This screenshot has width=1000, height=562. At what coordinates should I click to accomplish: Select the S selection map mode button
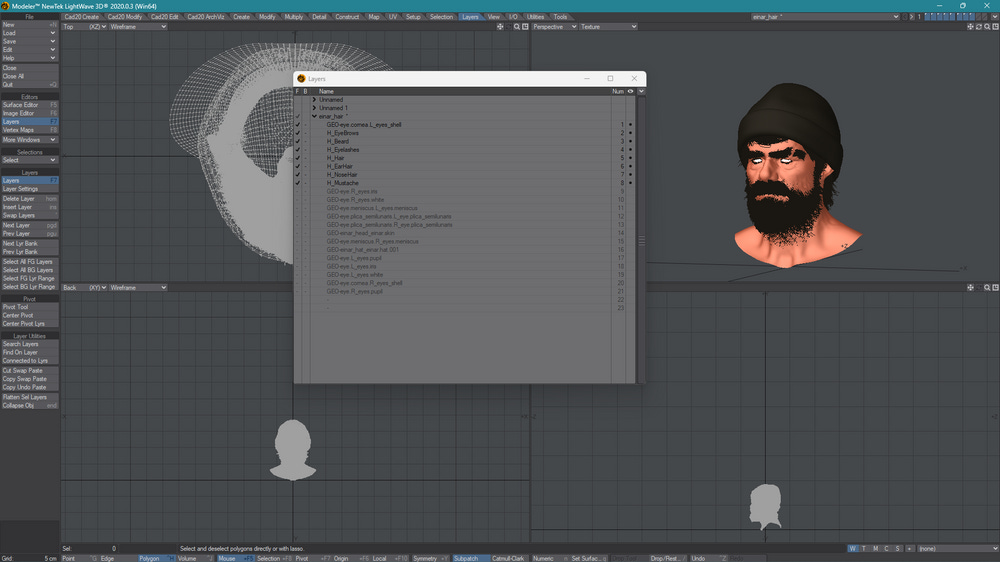[x=897, y=549]
